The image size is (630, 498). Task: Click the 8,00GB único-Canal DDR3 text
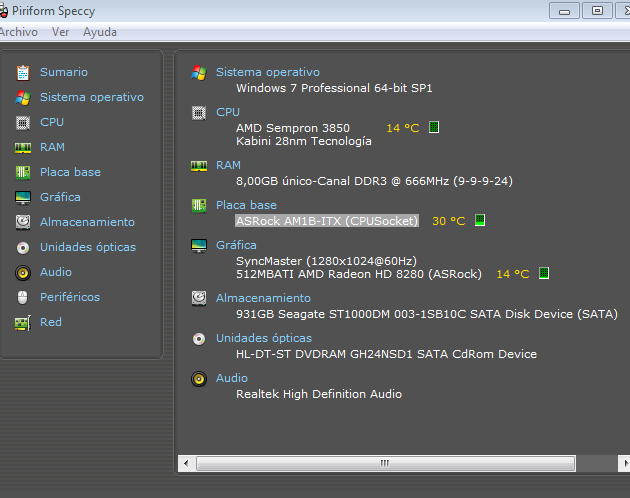pos(311,181)
